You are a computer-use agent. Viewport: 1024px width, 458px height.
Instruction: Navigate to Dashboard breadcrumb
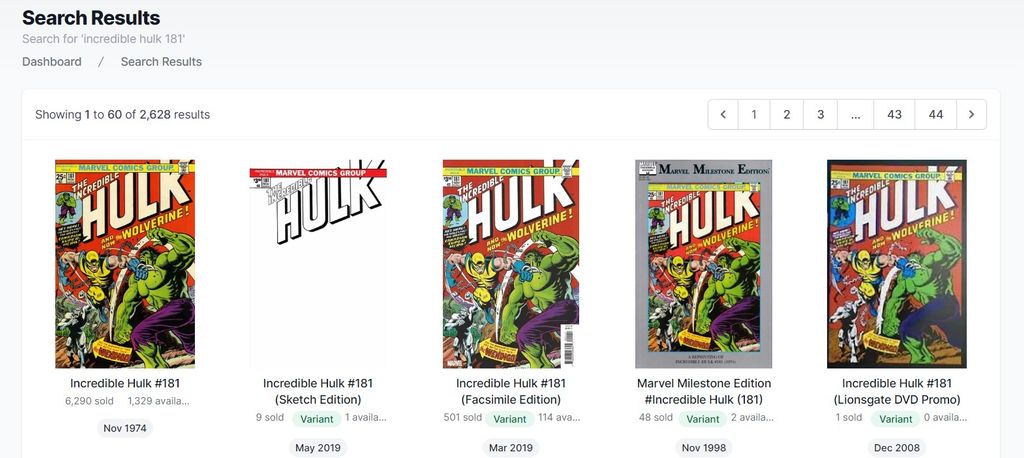coord(52,61)
